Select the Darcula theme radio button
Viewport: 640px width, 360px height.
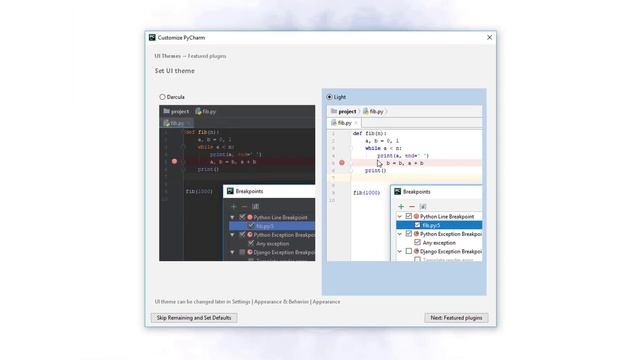[x=162, y=97]
